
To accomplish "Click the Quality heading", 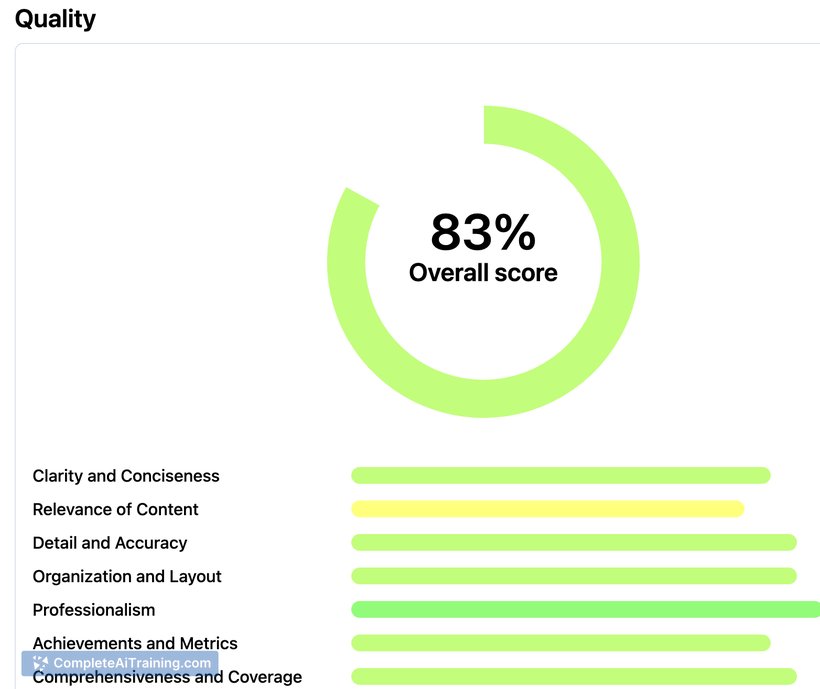I will click(x=55, y=19).
